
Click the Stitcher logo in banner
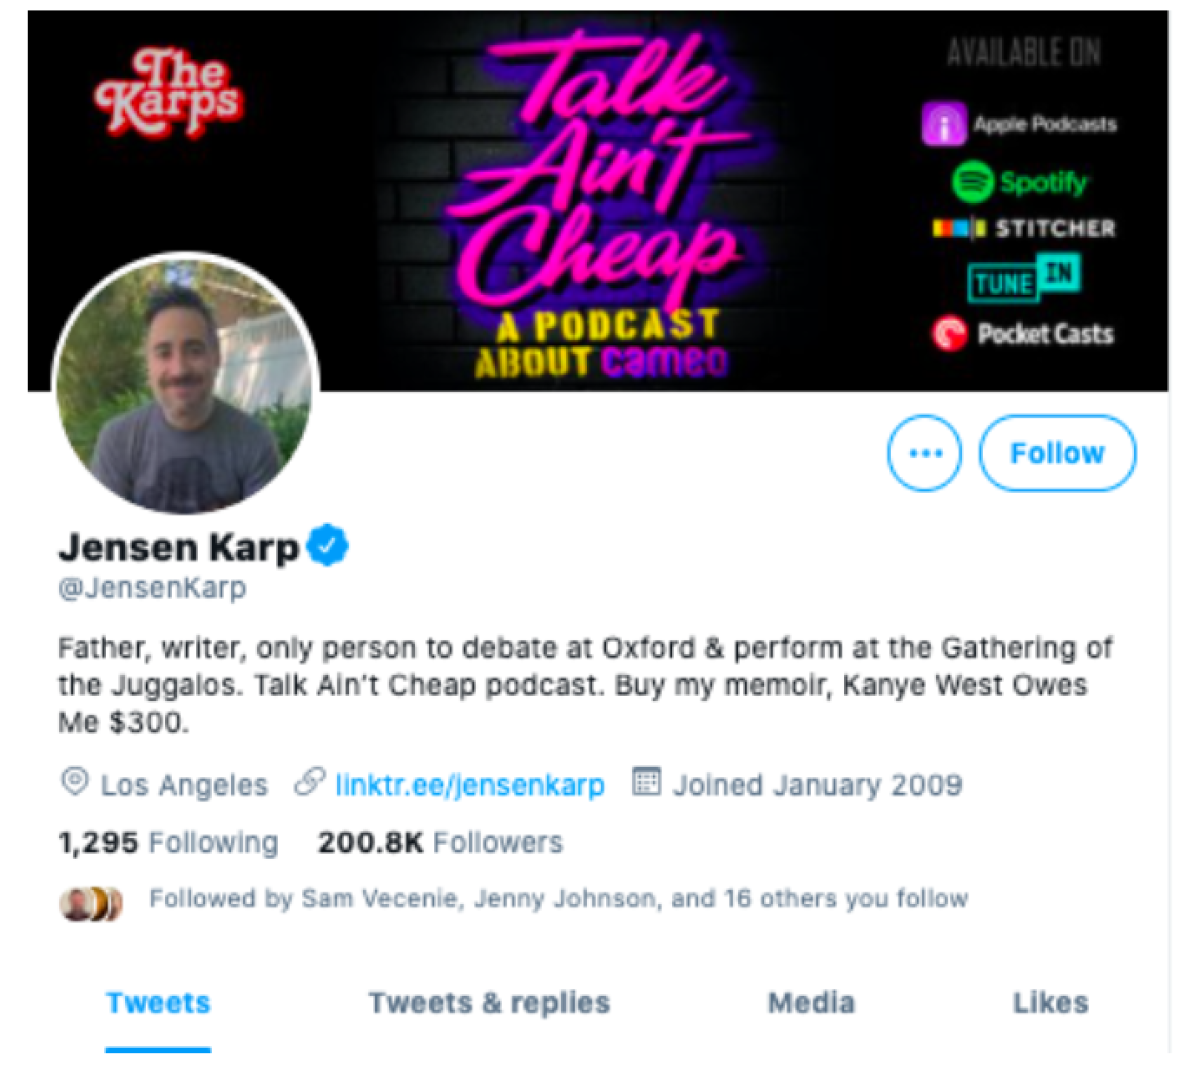[1024, 228]
